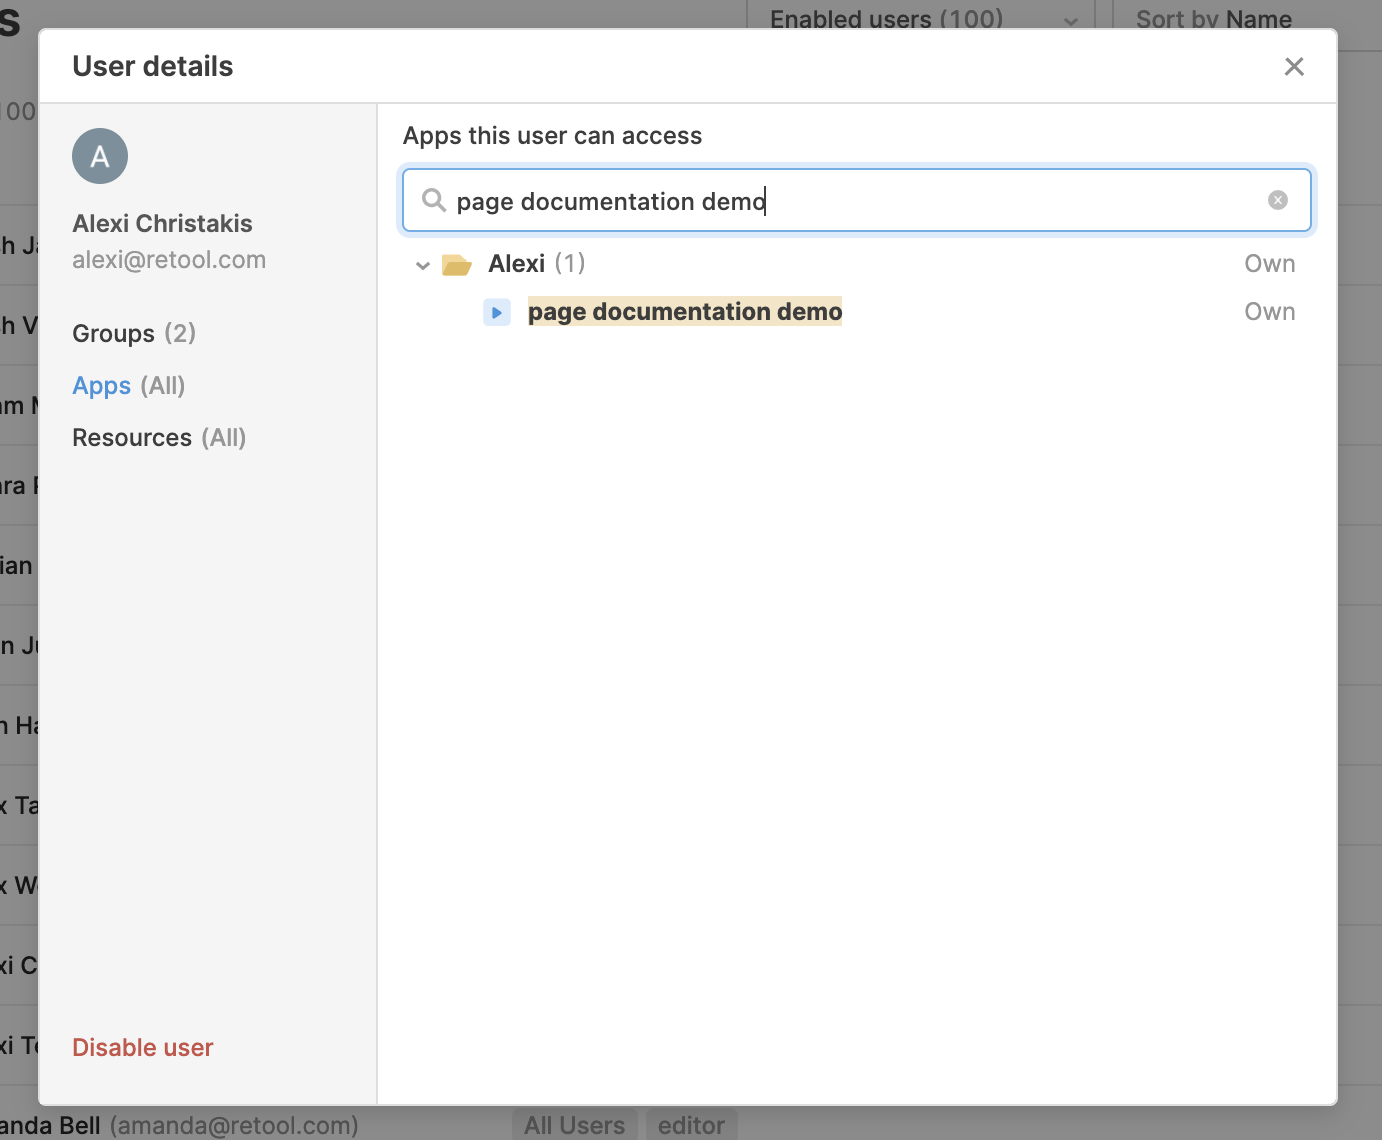Viewport: 1382px width, 1140px height.
Task: Click Own permission label for Alexi folder
Action: tap(1270, 264)
